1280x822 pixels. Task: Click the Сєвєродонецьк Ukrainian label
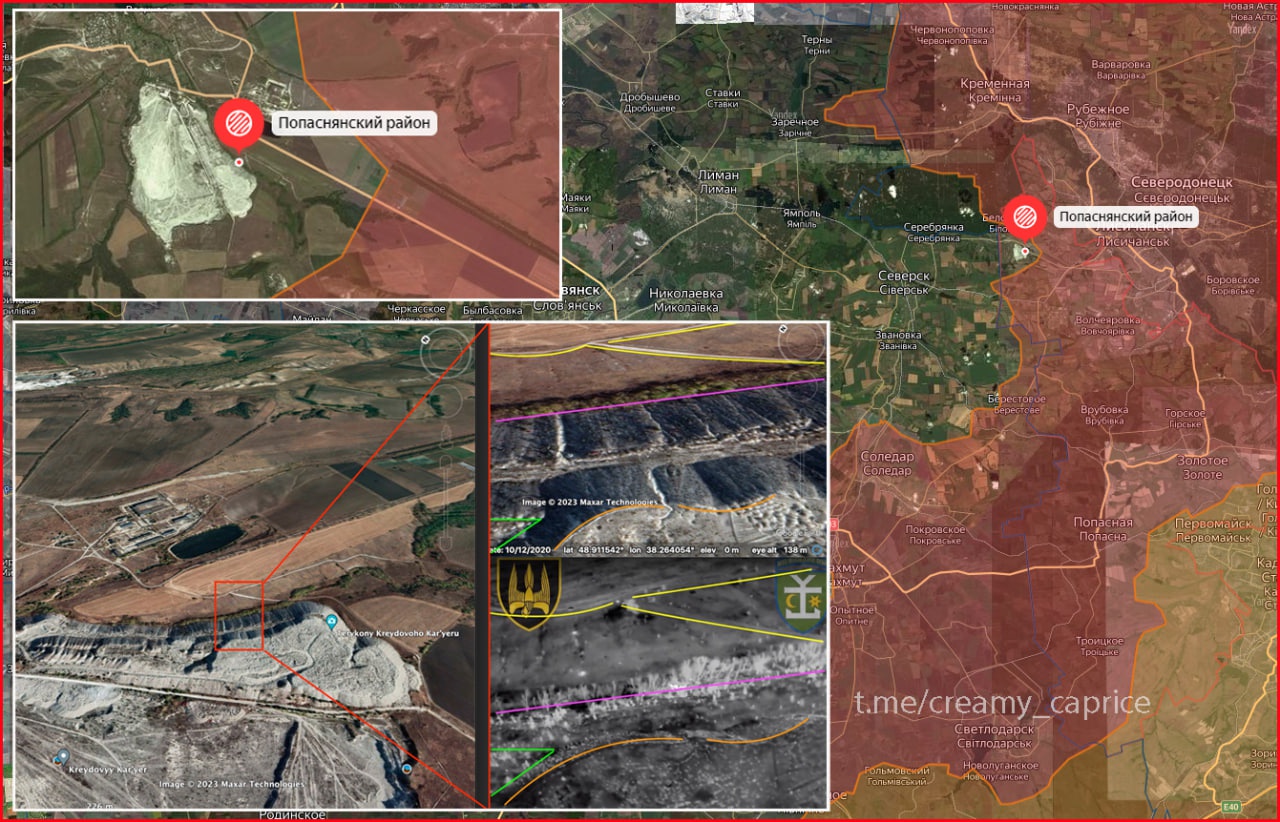tap(1181, 197)
